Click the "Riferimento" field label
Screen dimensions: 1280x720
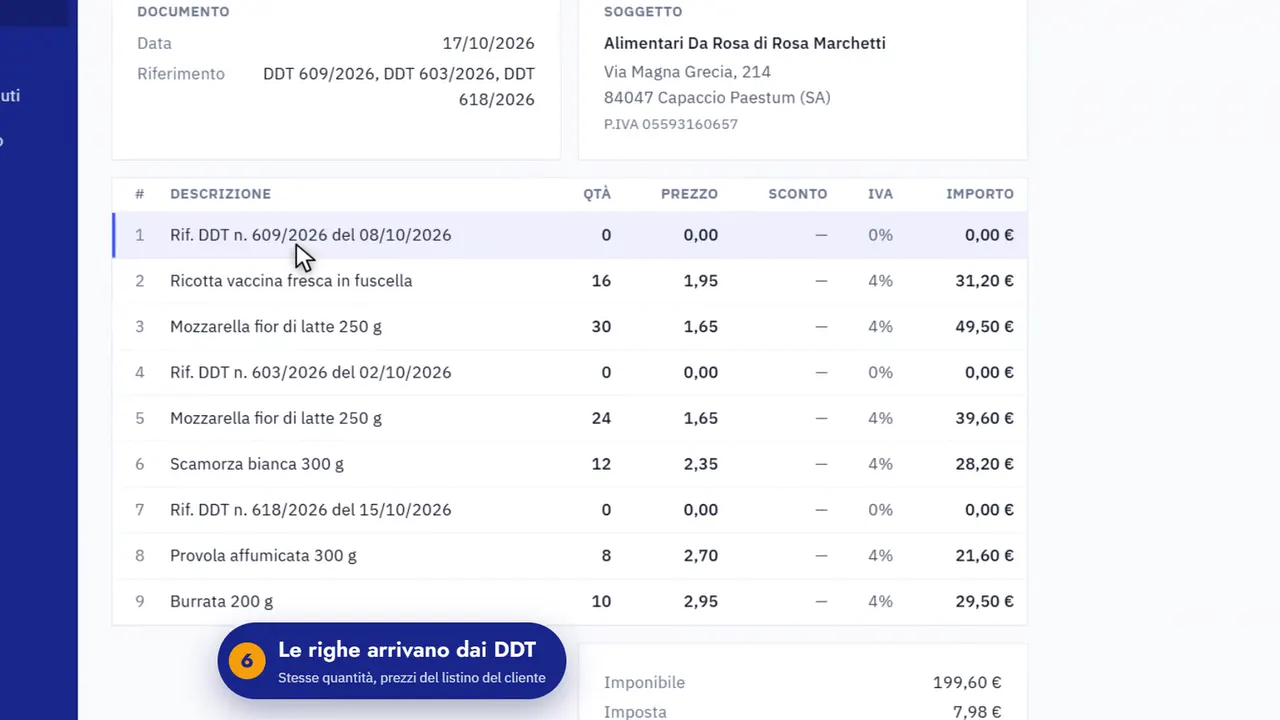[x=181, y=74]
